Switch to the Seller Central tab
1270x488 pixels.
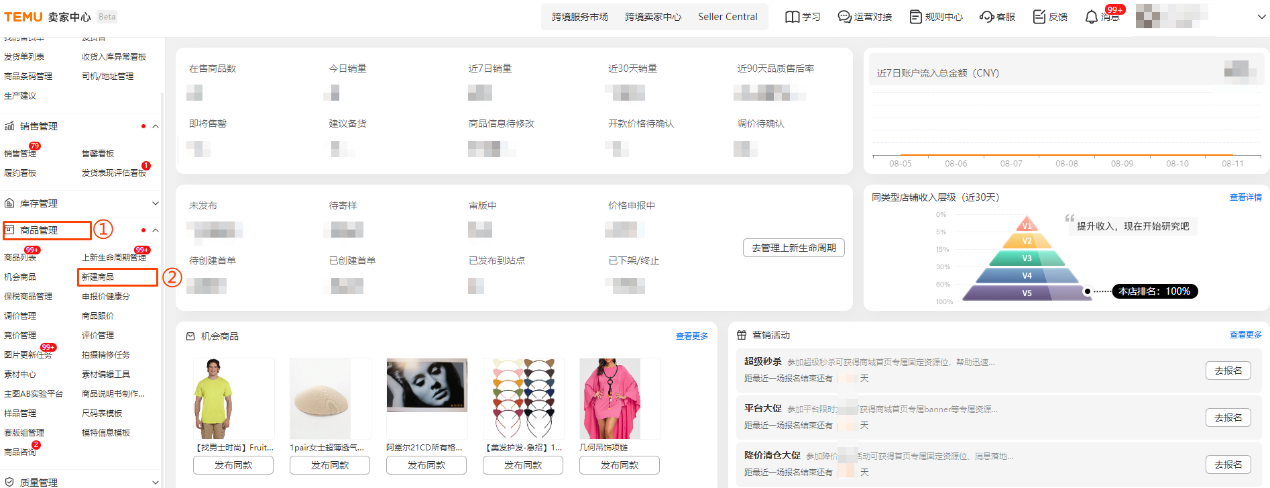pos(727,17)
